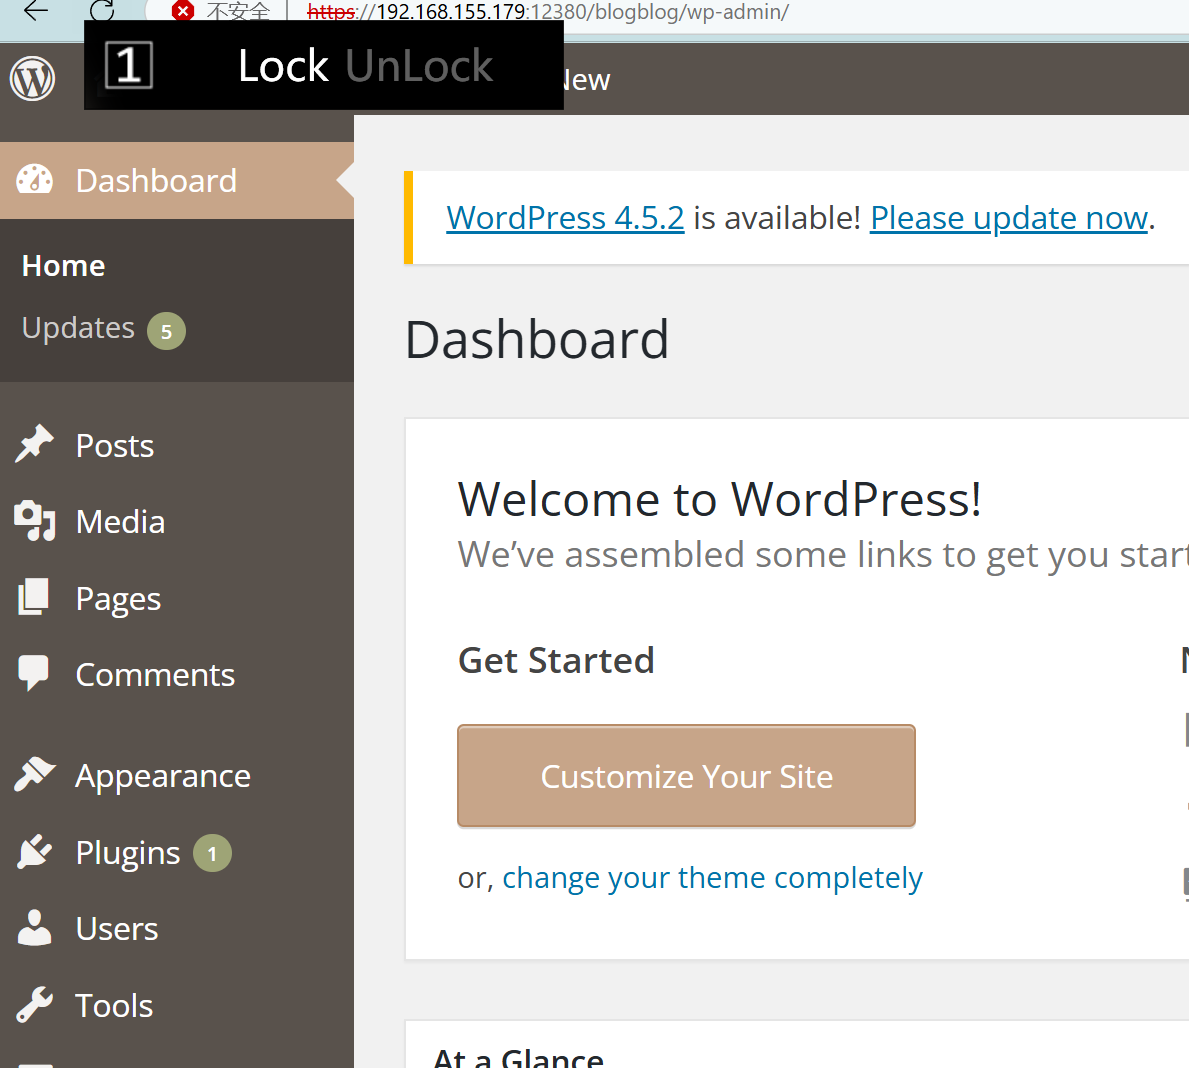Click the Dashboard page title
Screen dimensions: 1189x1068
pyautogui.click(x=537, y=339)
